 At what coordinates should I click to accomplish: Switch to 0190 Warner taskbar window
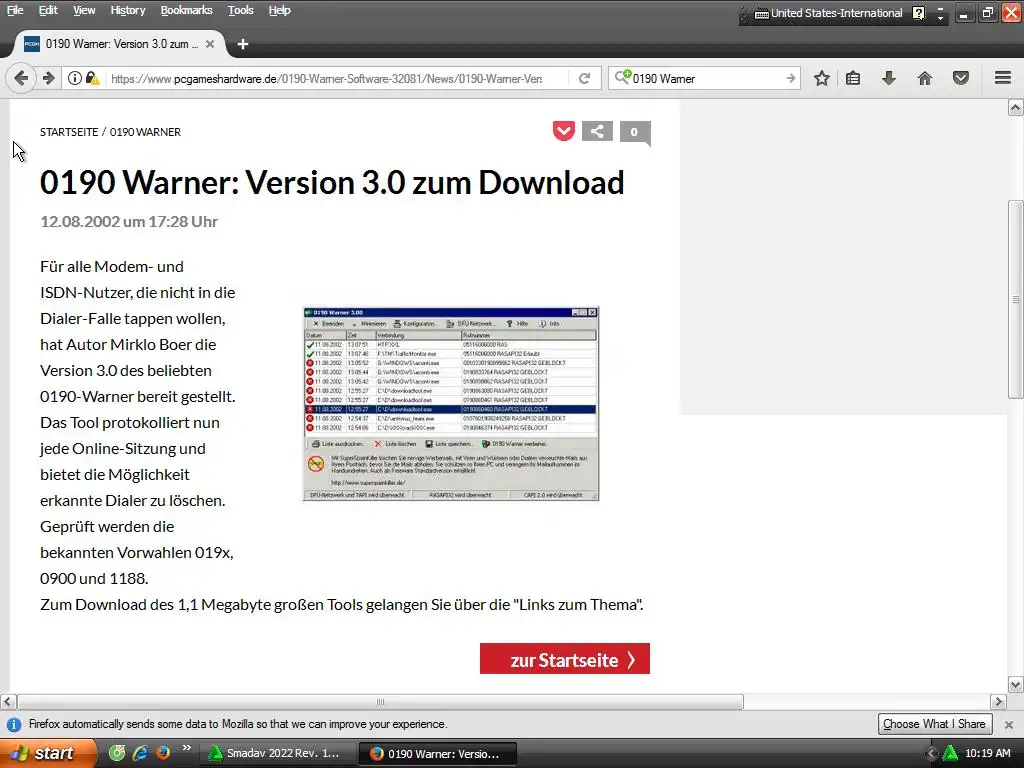[x=438, y=754]
